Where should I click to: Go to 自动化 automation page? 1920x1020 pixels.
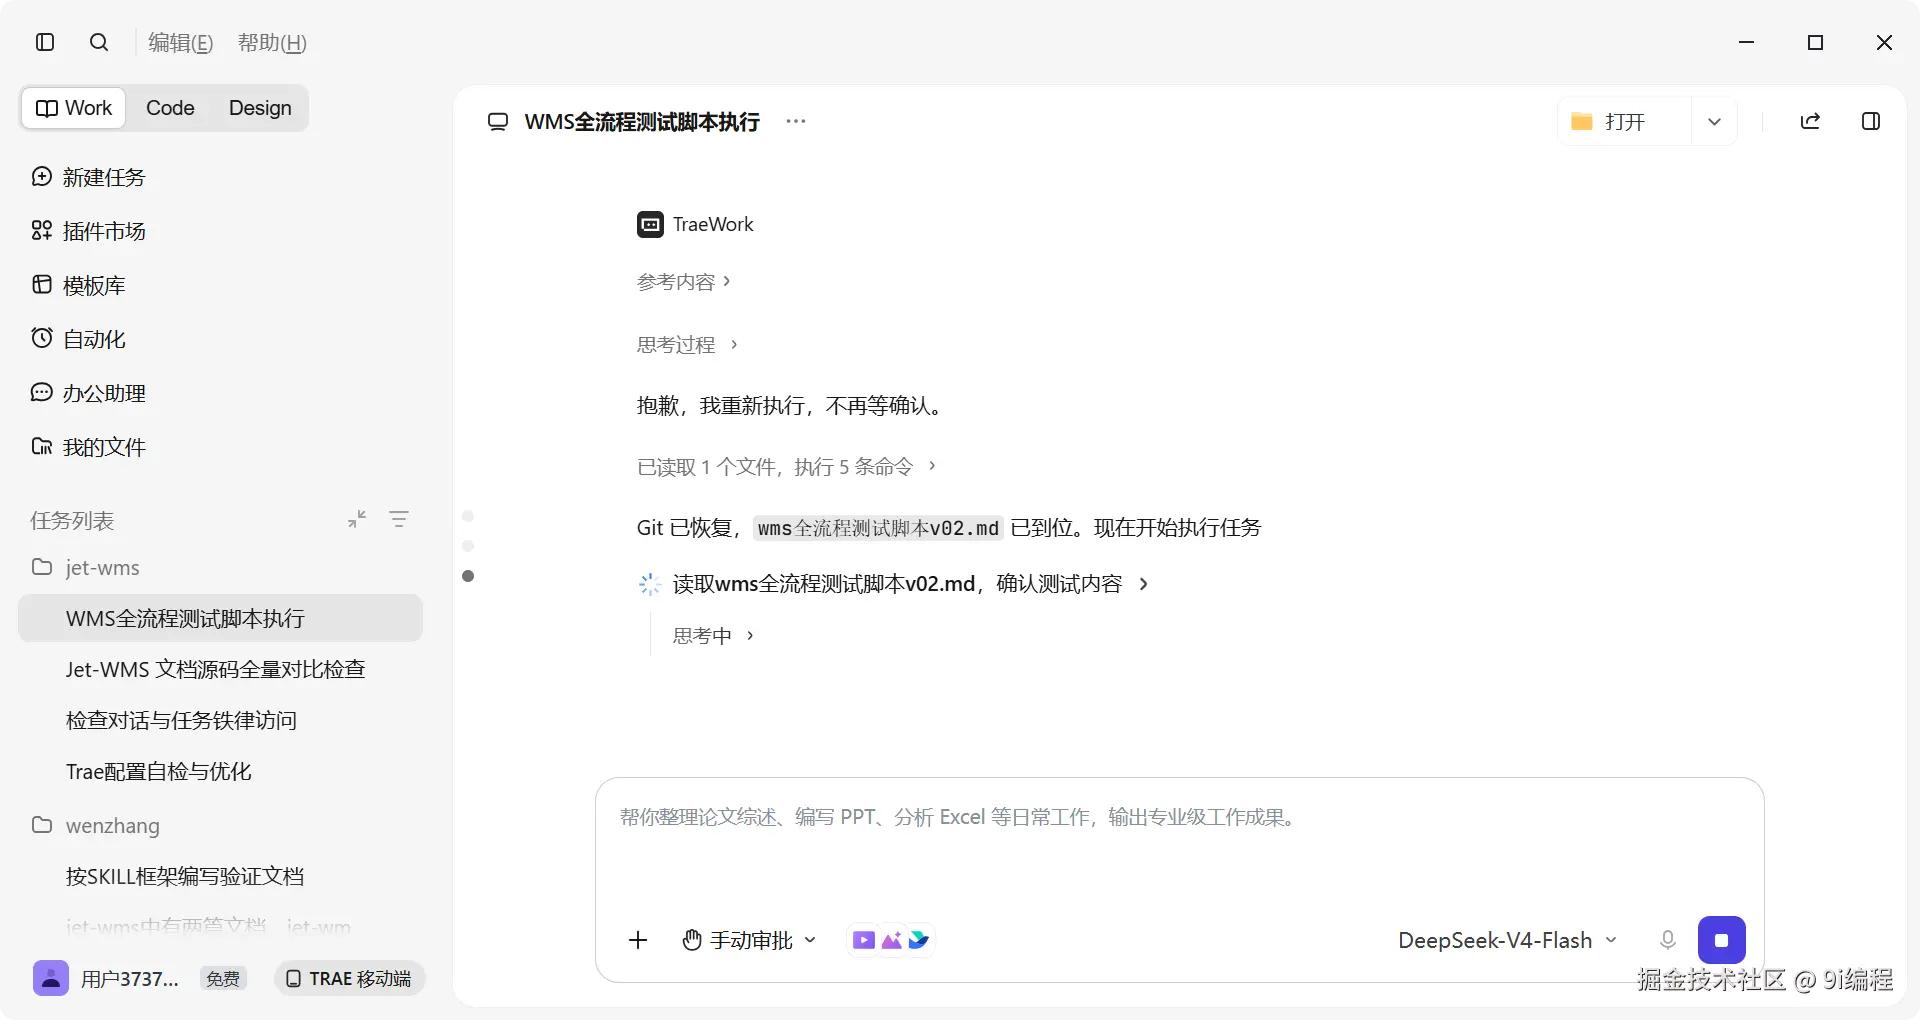coord(78,339)
